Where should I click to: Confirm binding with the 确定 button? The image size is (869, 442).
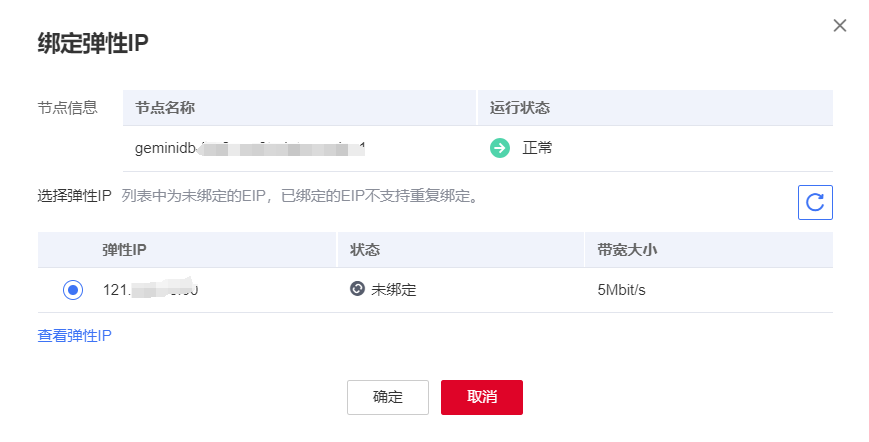click(388, 397)
